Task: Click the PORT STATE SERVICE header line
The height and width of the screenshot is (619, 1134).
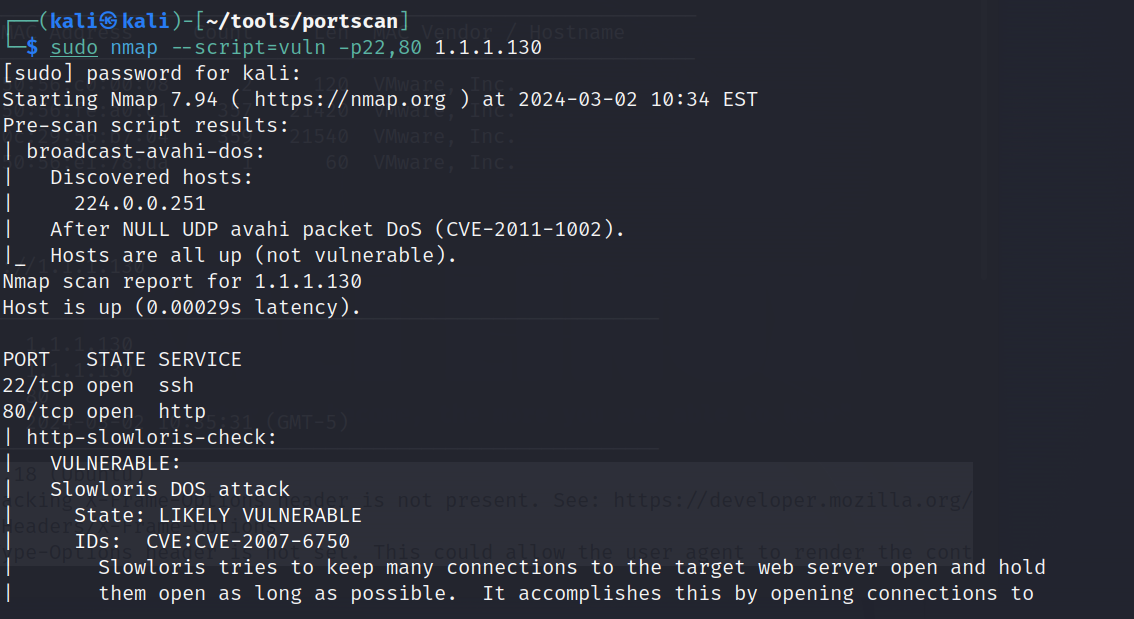Action: click(122, 360)
